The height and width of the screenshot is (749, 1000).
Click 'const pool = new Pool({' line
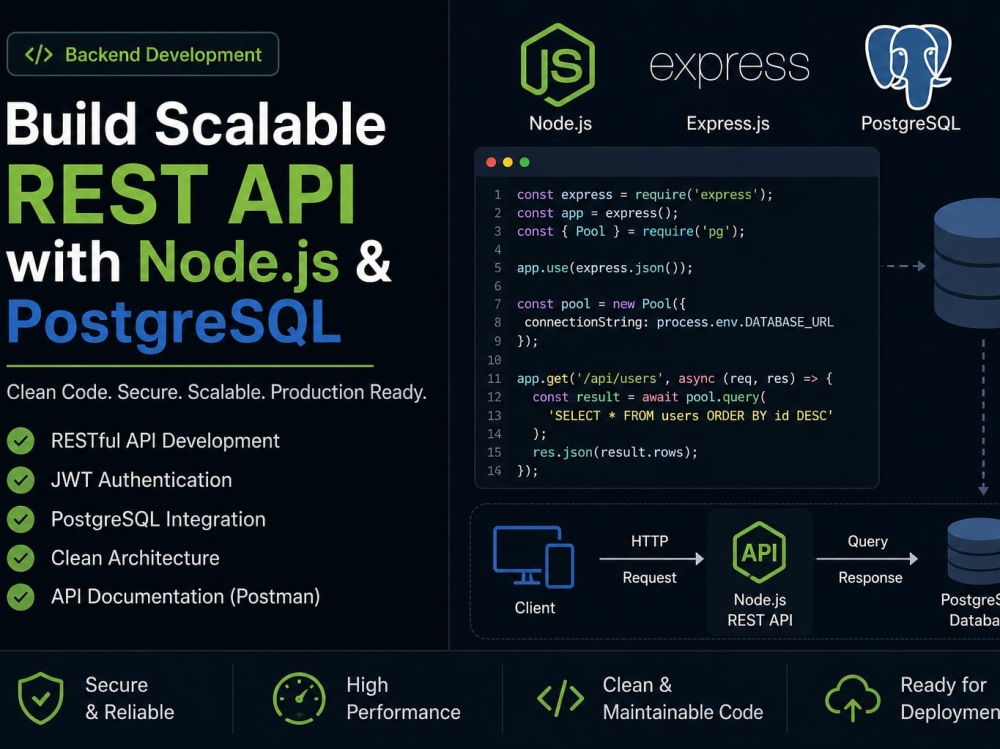(601, 304)
